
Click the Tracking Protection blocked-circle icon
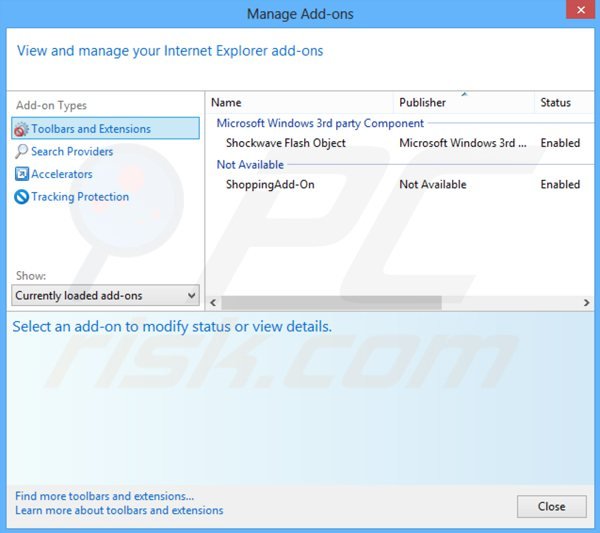coord(21,197)
